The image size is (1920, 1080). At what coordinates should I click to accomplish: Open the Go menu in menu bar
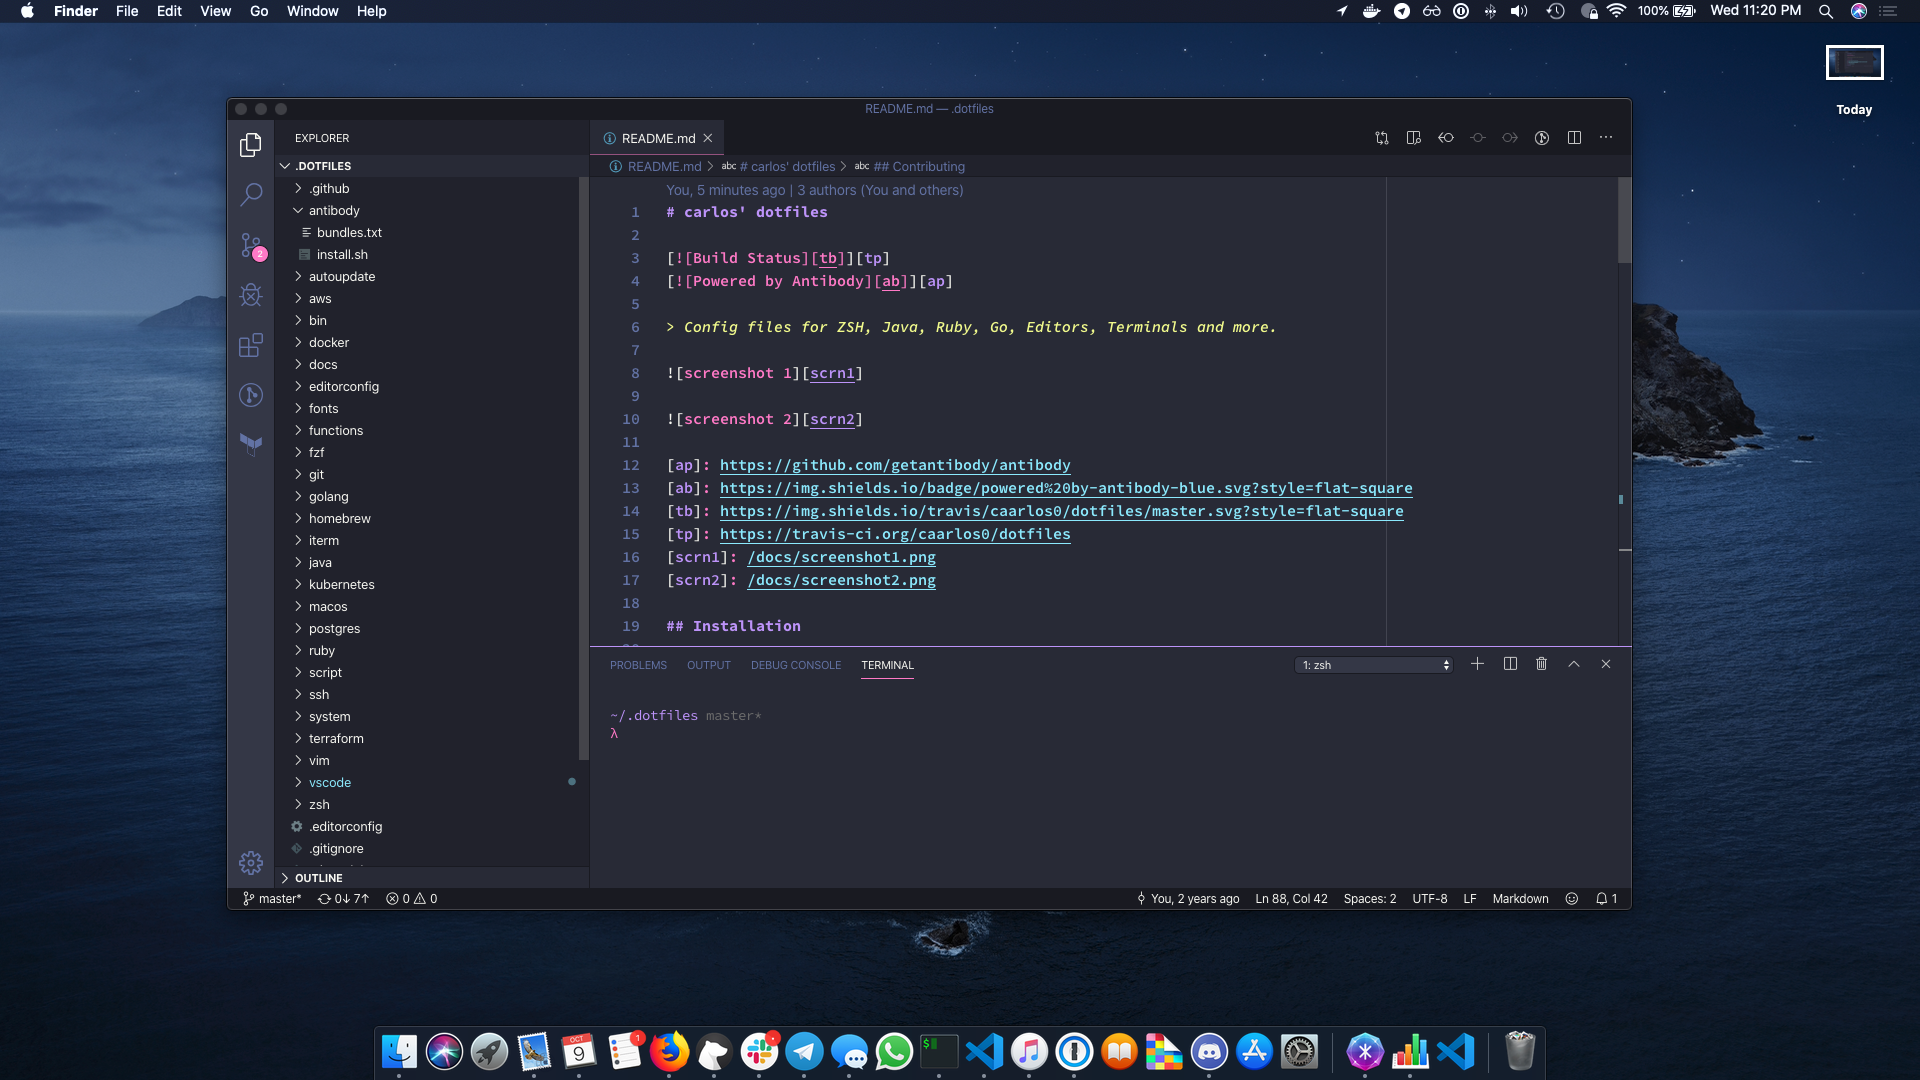pos(259,11)
